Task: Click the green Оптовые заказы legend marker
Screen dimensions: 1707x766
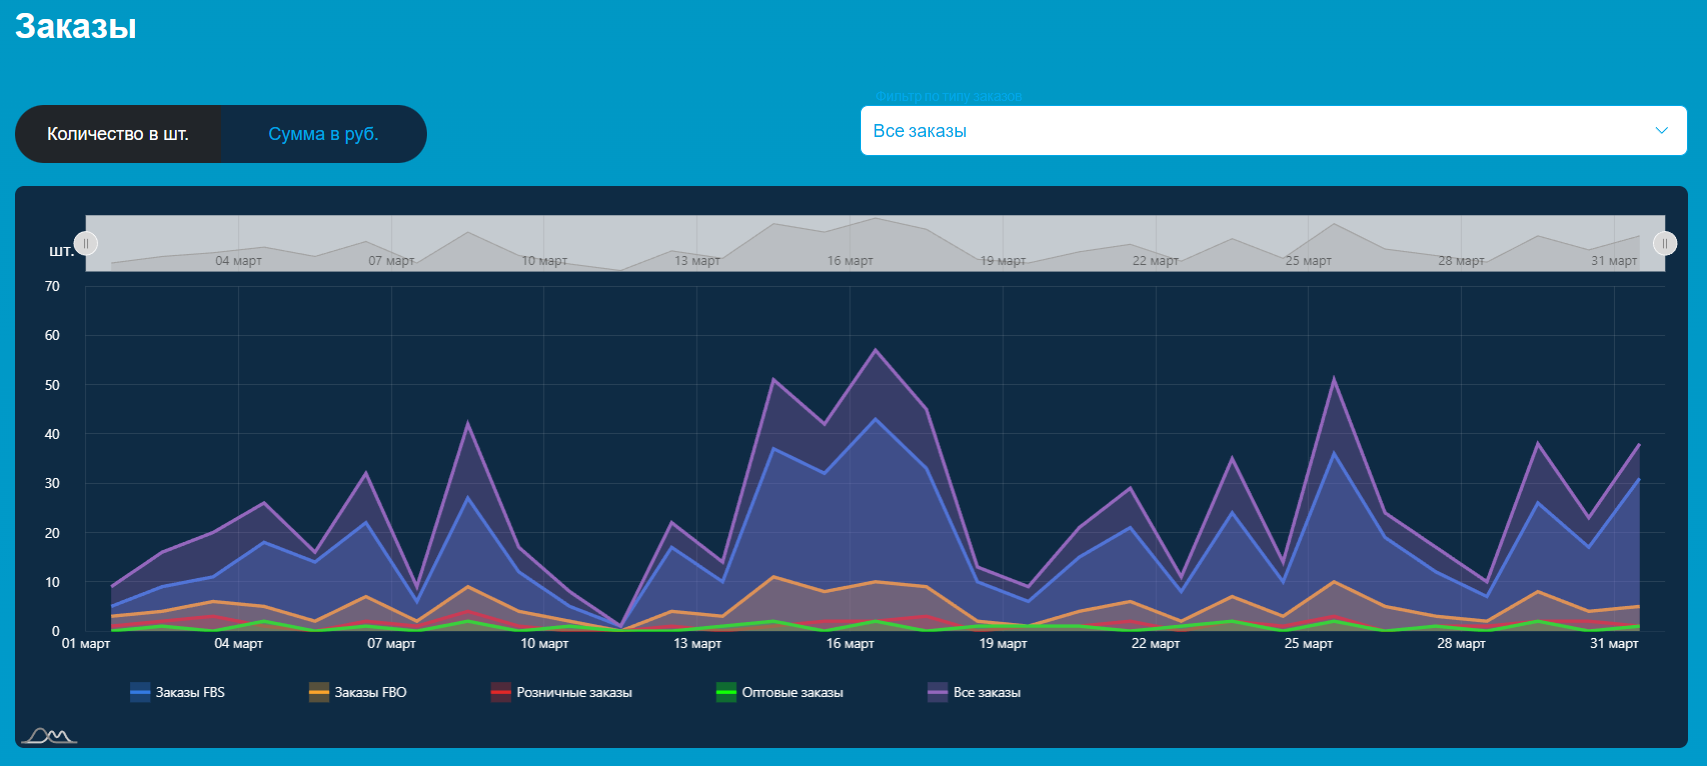Action: point(726,692)
